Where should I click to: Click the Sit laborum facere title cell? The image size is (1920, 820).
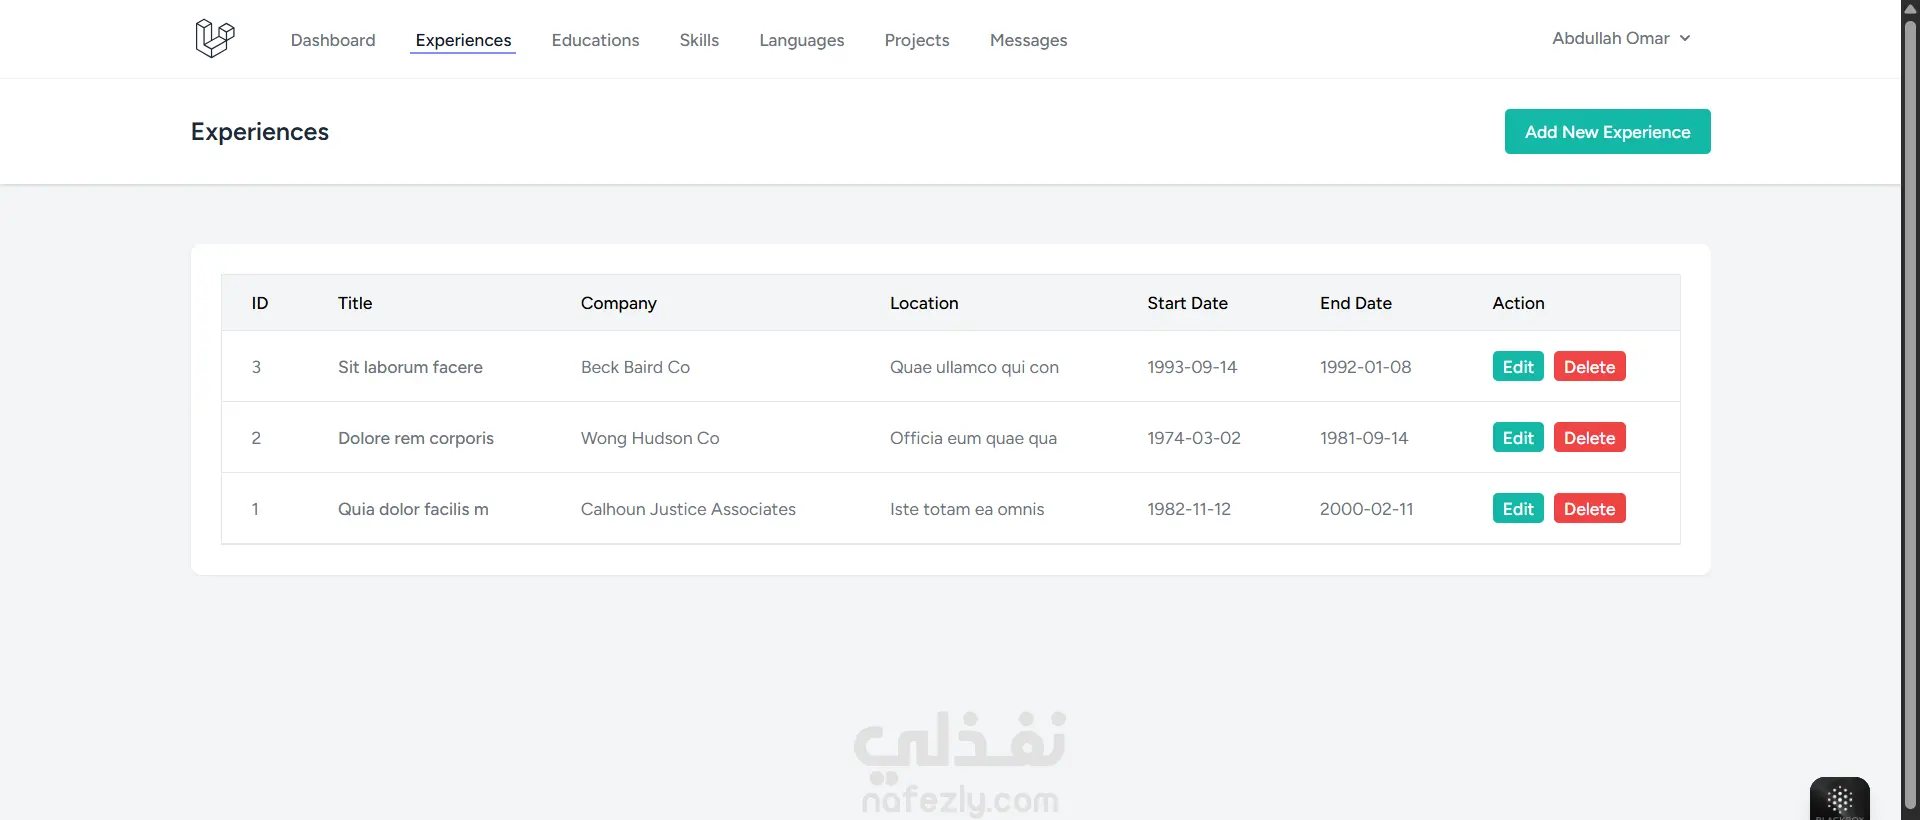[x=410, y=367]
